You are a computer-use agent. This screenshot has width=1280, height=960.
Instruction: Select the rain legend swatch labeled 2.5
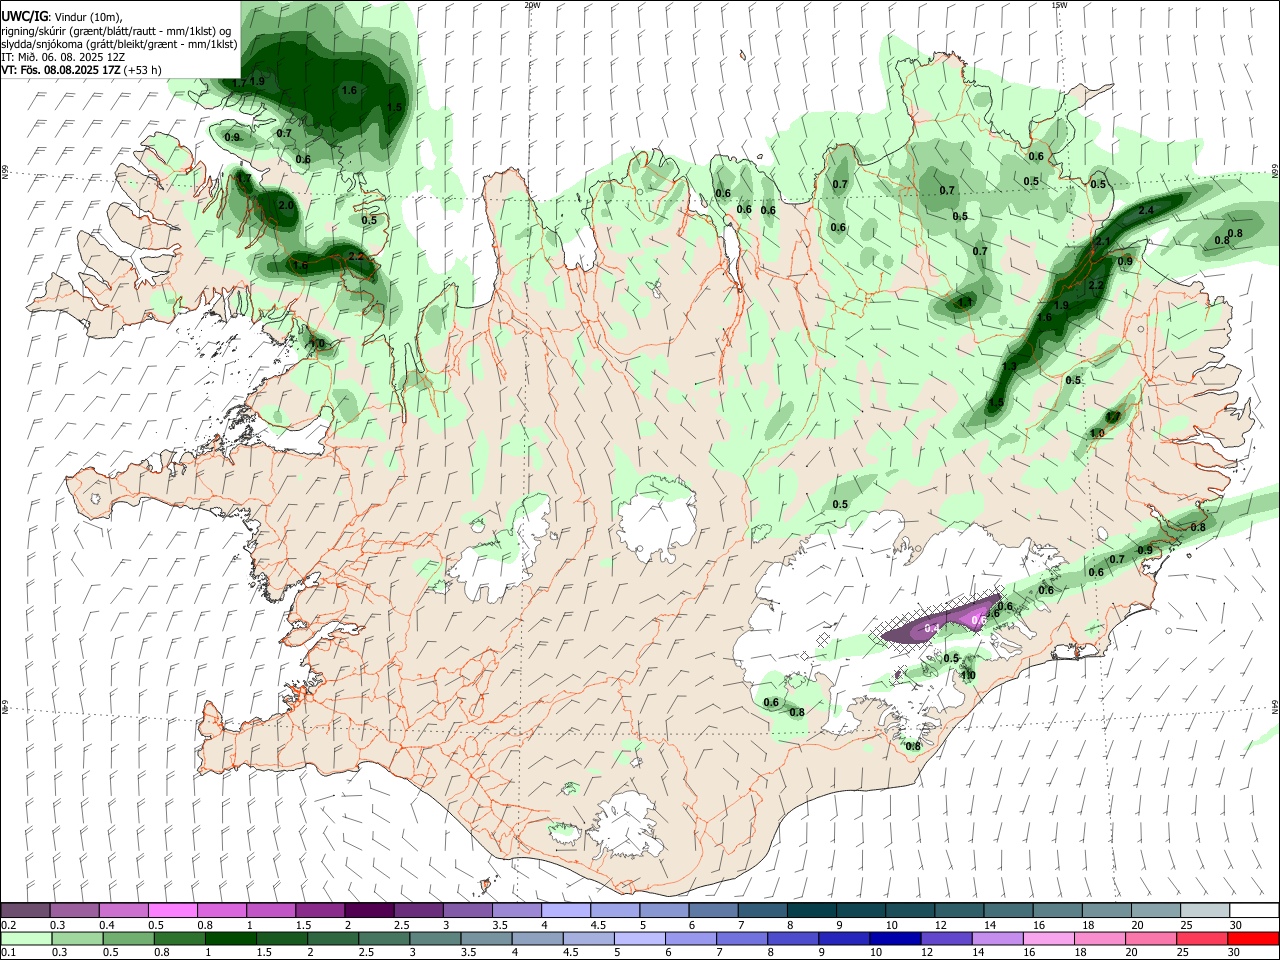pos(383,938)
